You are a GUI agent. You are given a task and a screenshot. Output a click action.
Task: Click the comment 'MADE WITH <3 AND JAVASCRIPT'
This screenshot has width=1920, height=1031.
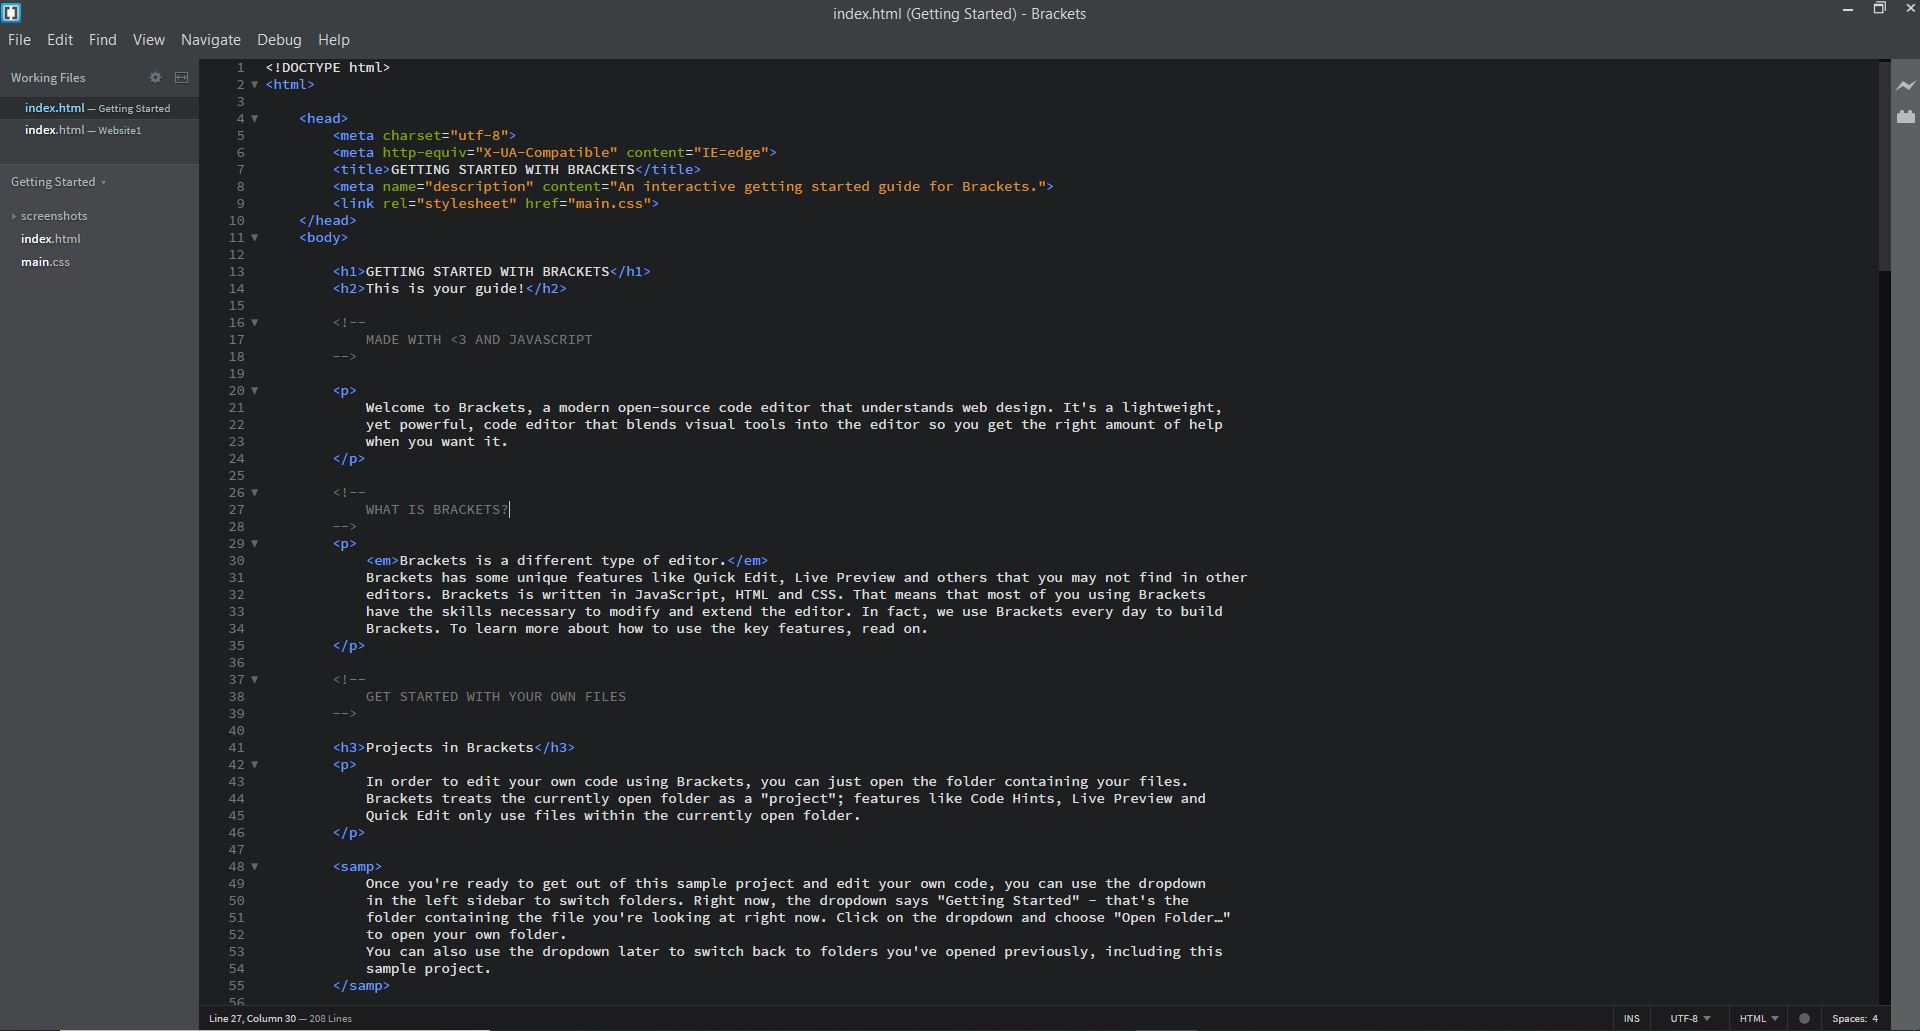pyautogui.click(x=479, y=340)
